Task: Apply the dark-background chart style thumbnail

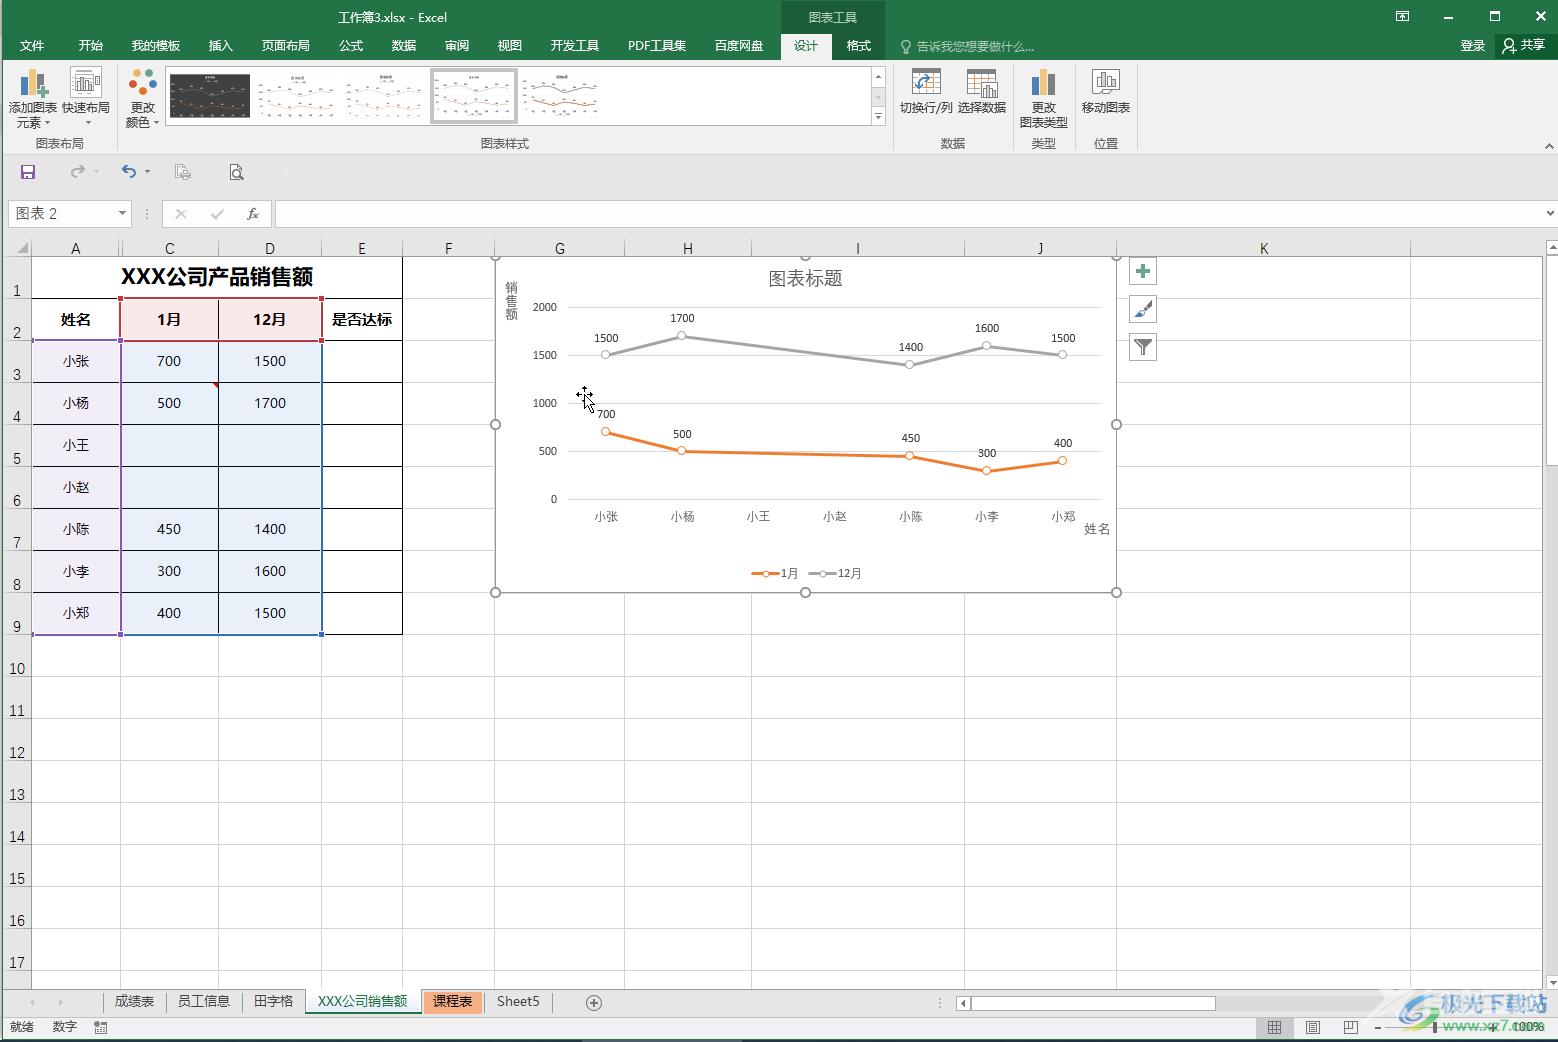Action: pyautogui.click(x=209, y=96)
